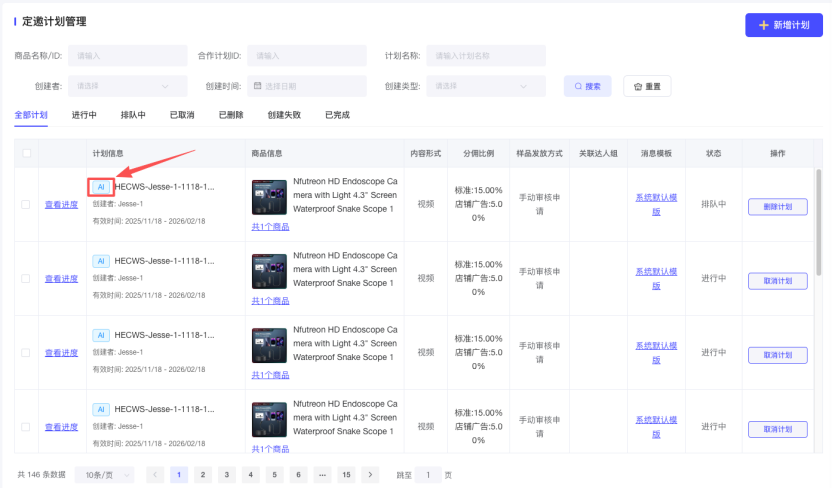832x488 pixels.
Task: Click the table's vertical scrollbar
Action: tap(818, 215)
